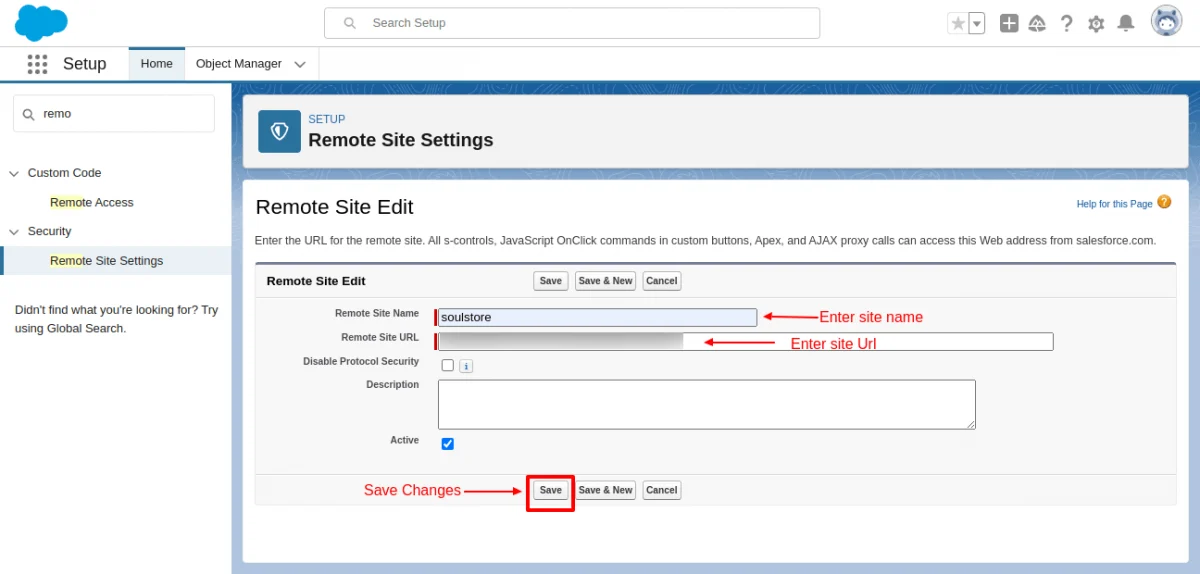Screen dimensions: 1200x574
Task: Open the Object Manager tab dropdown chevron
Action: (x=300, y=64)
